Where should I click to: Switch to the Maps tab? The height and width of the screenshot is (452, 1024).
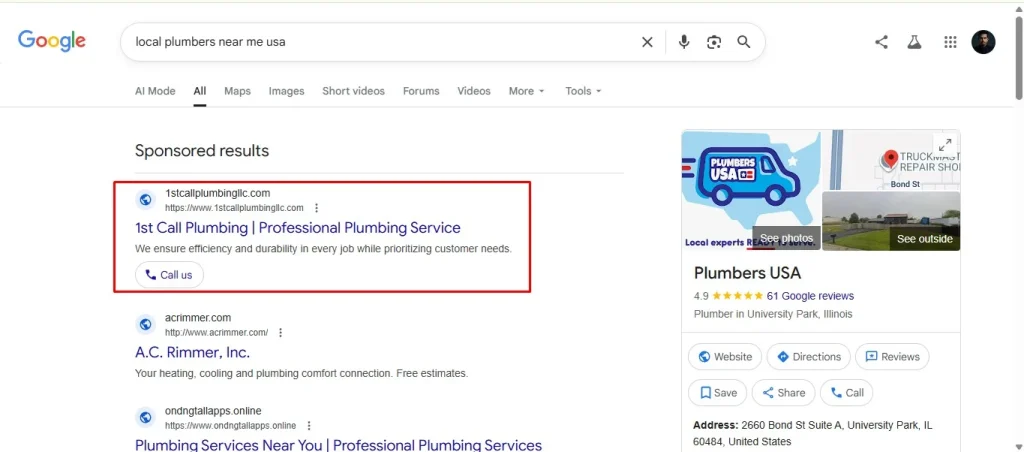click(x=237, y=91)
